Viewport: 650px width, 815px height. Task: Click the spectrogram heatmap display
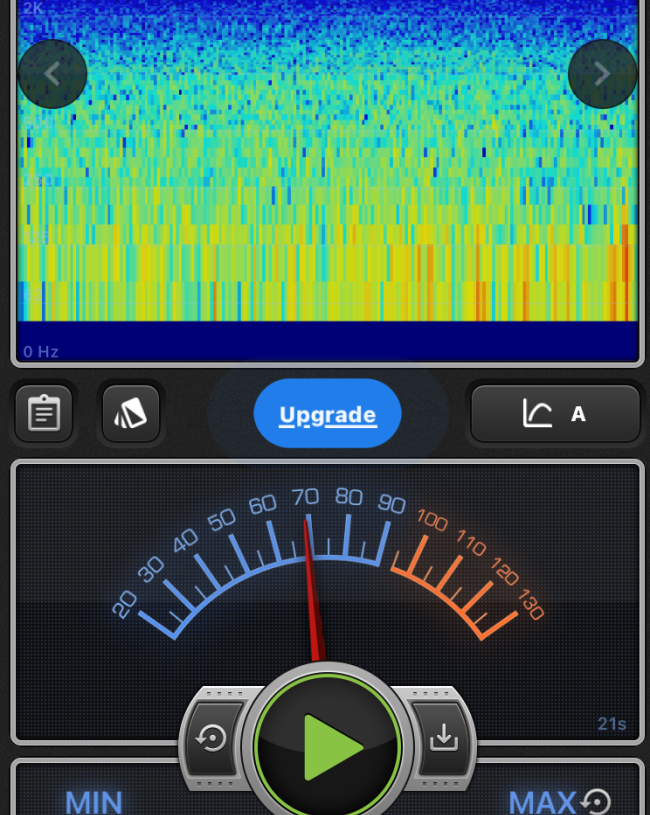pos(328,180)
